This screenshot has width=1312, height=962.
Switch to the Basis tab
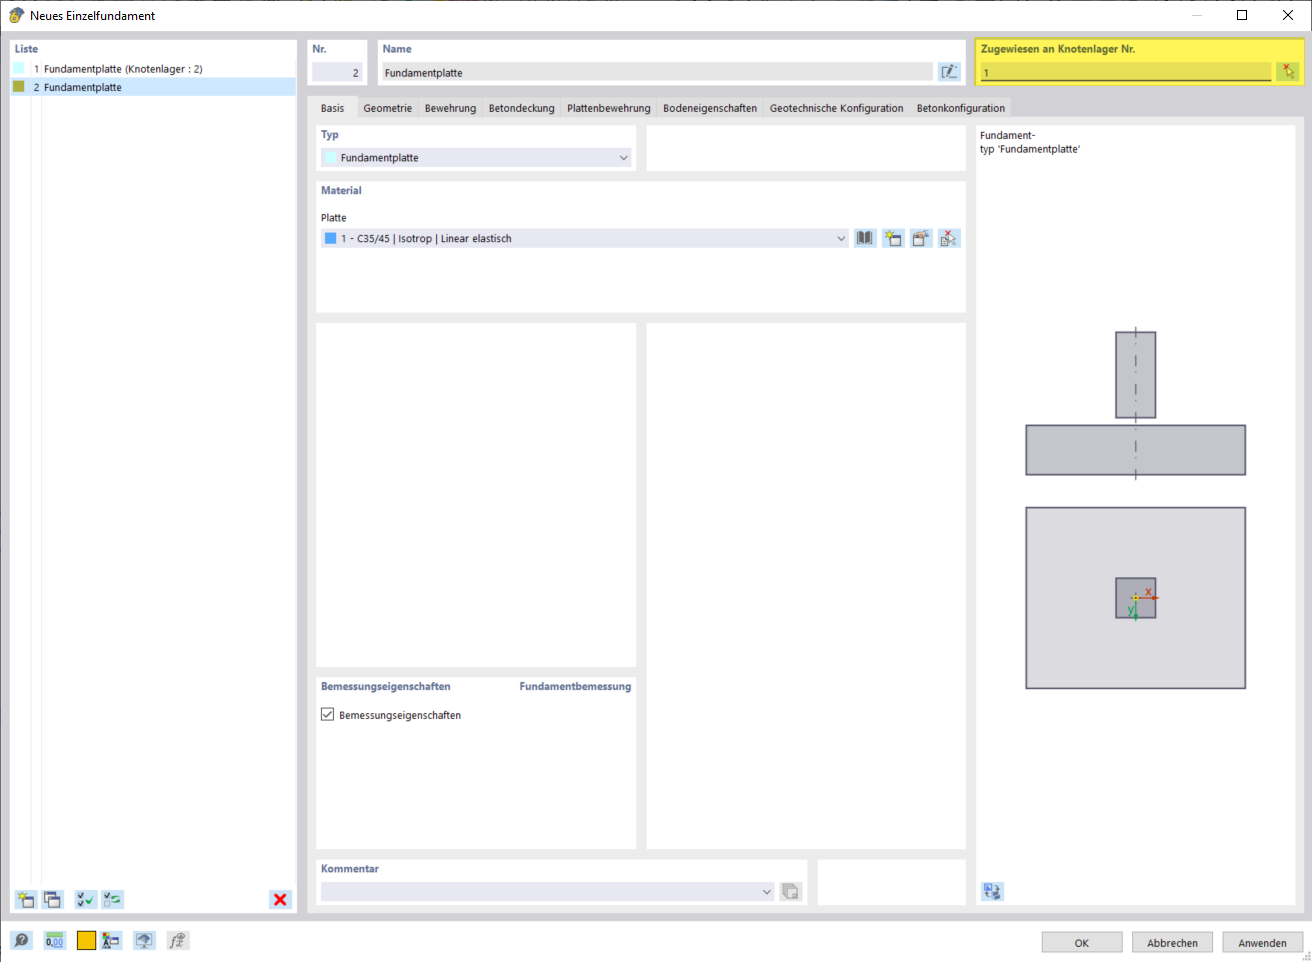pyautogui.click(x=332, y=108)
